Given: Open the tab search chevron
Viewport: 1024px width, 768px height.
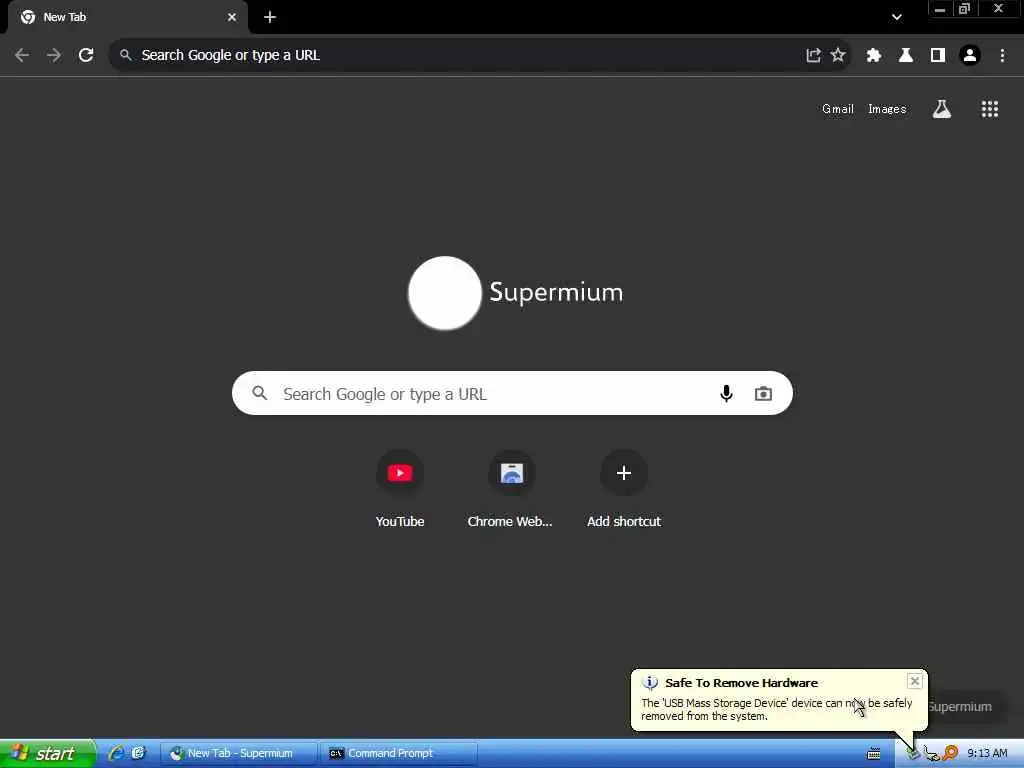Looking at the screenshot, I should (897, 17).
